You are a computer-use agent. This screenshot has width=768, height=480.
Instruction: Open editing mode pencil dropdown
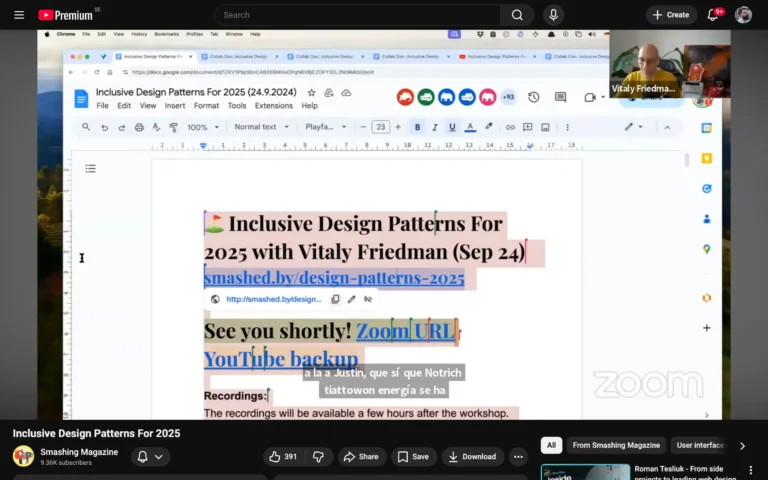(633, 127)
